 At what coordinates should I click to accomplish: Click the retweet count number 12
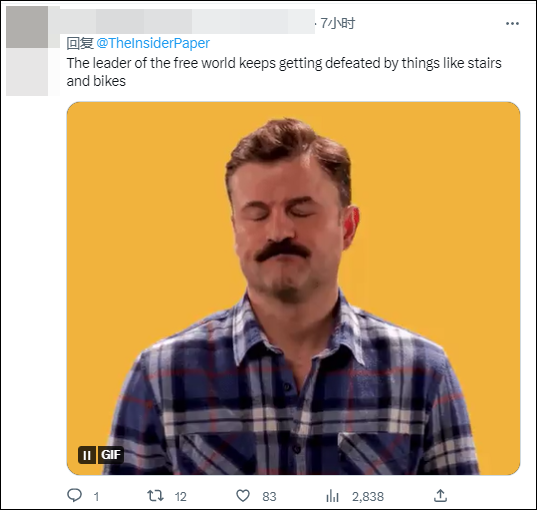180,497
